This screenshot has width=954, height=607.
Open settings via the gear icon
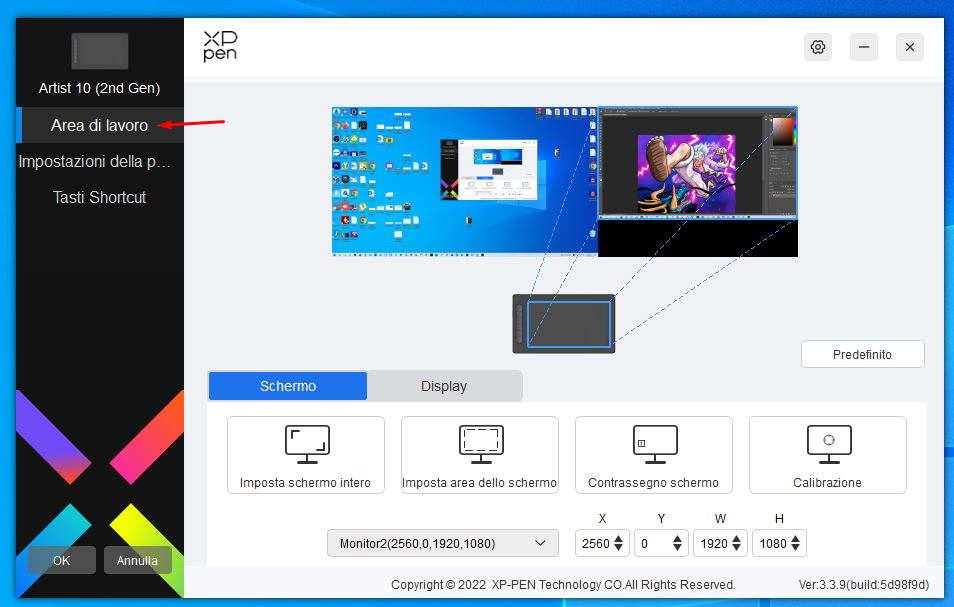[x=818, y=47]
